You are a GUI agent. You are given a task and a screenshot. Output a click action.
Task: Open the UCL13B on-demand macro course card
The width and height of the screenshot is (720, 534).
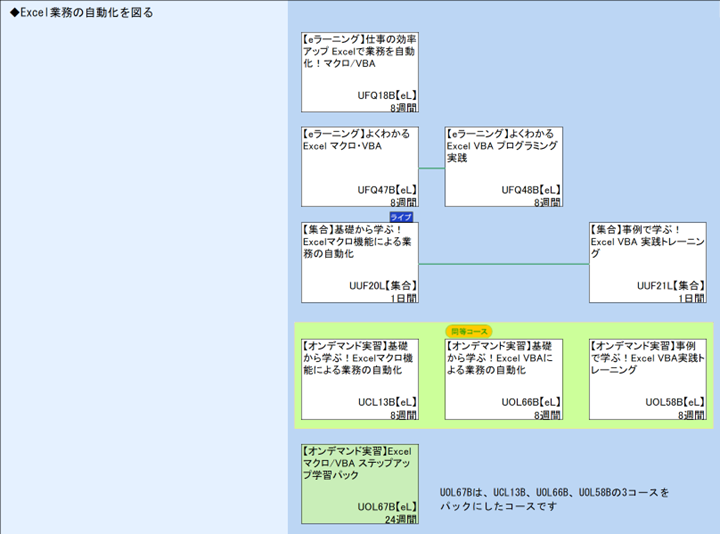pyautogui.click(x=360, y=379)
